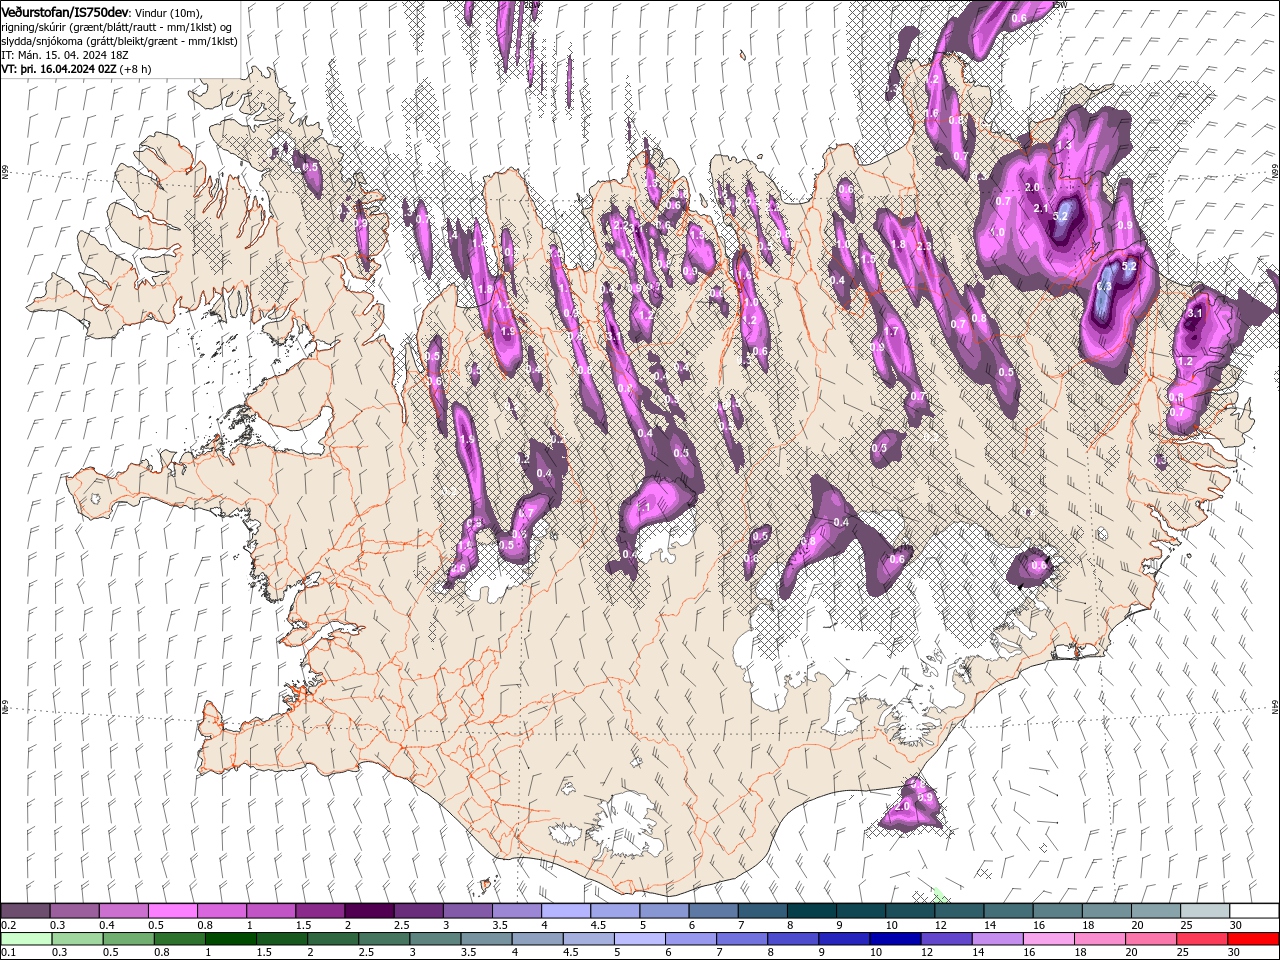
Task: Select lavender top-row swatch between 4 and 4.5
Action: (564, 911)
